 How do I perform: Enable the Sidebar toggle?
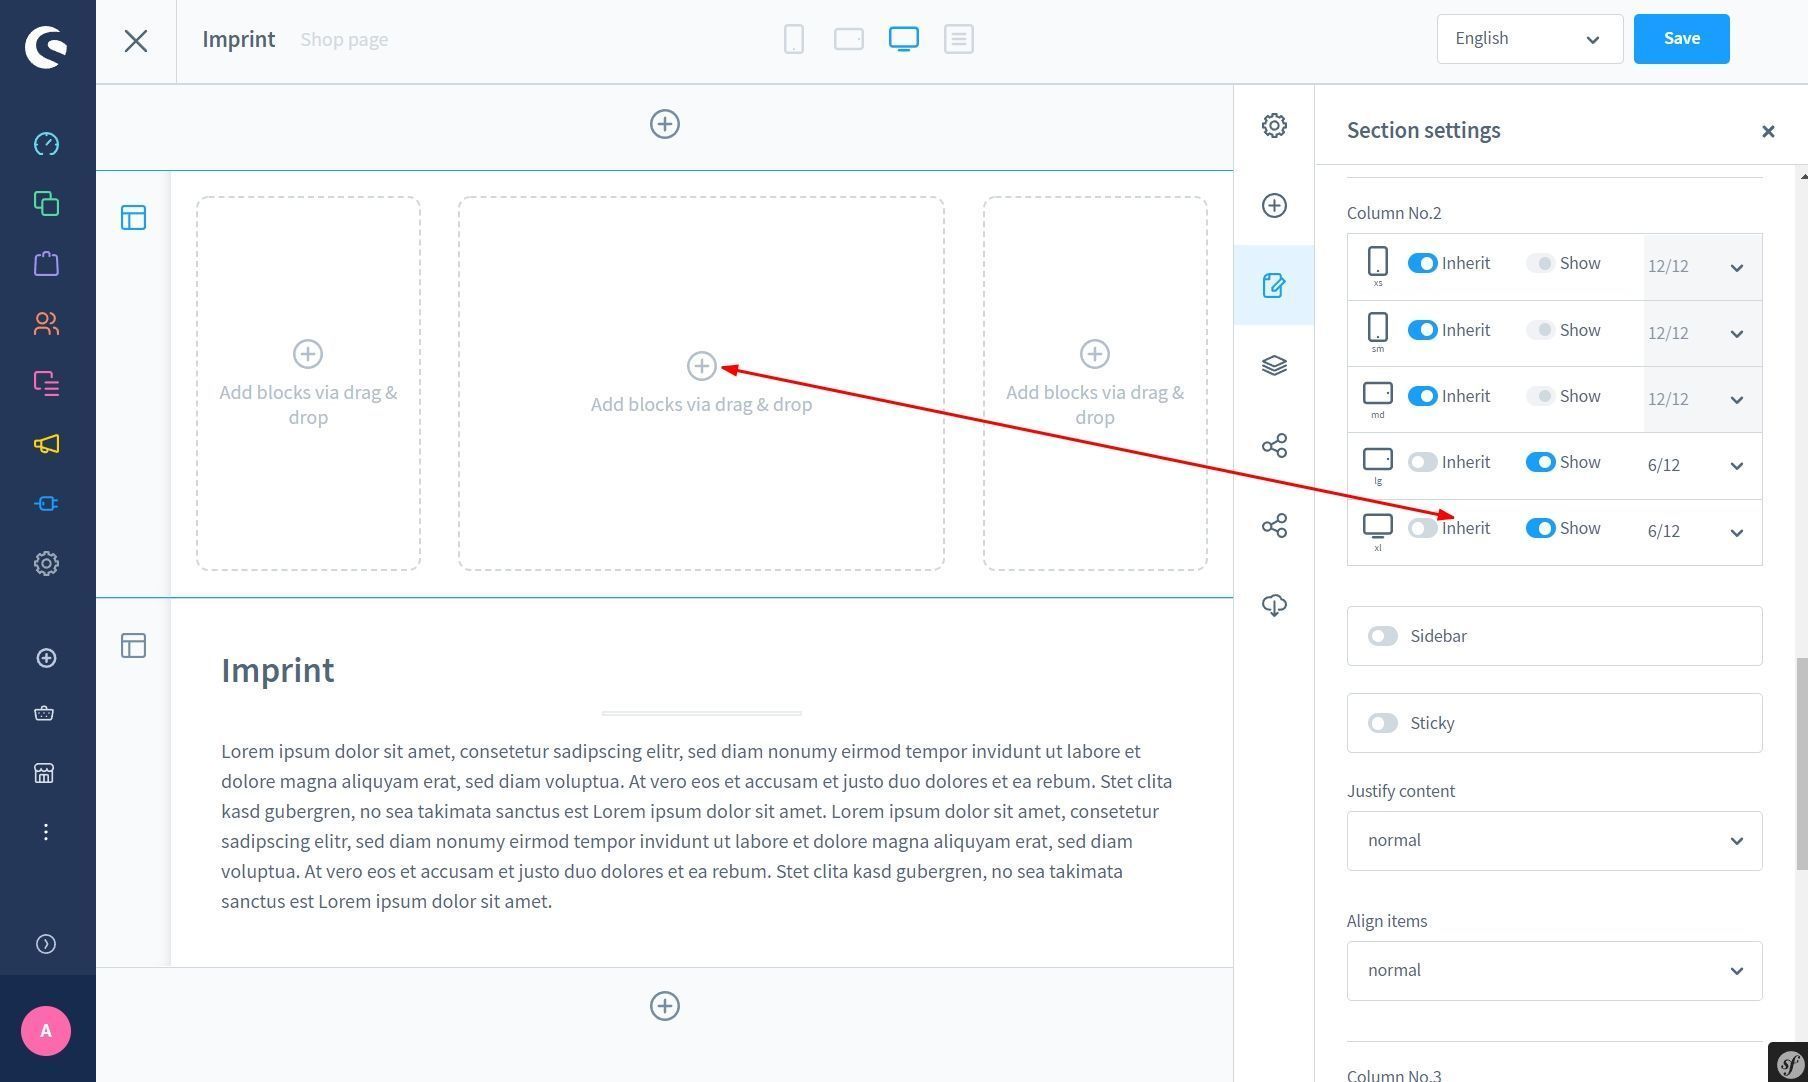[1383, 636]
